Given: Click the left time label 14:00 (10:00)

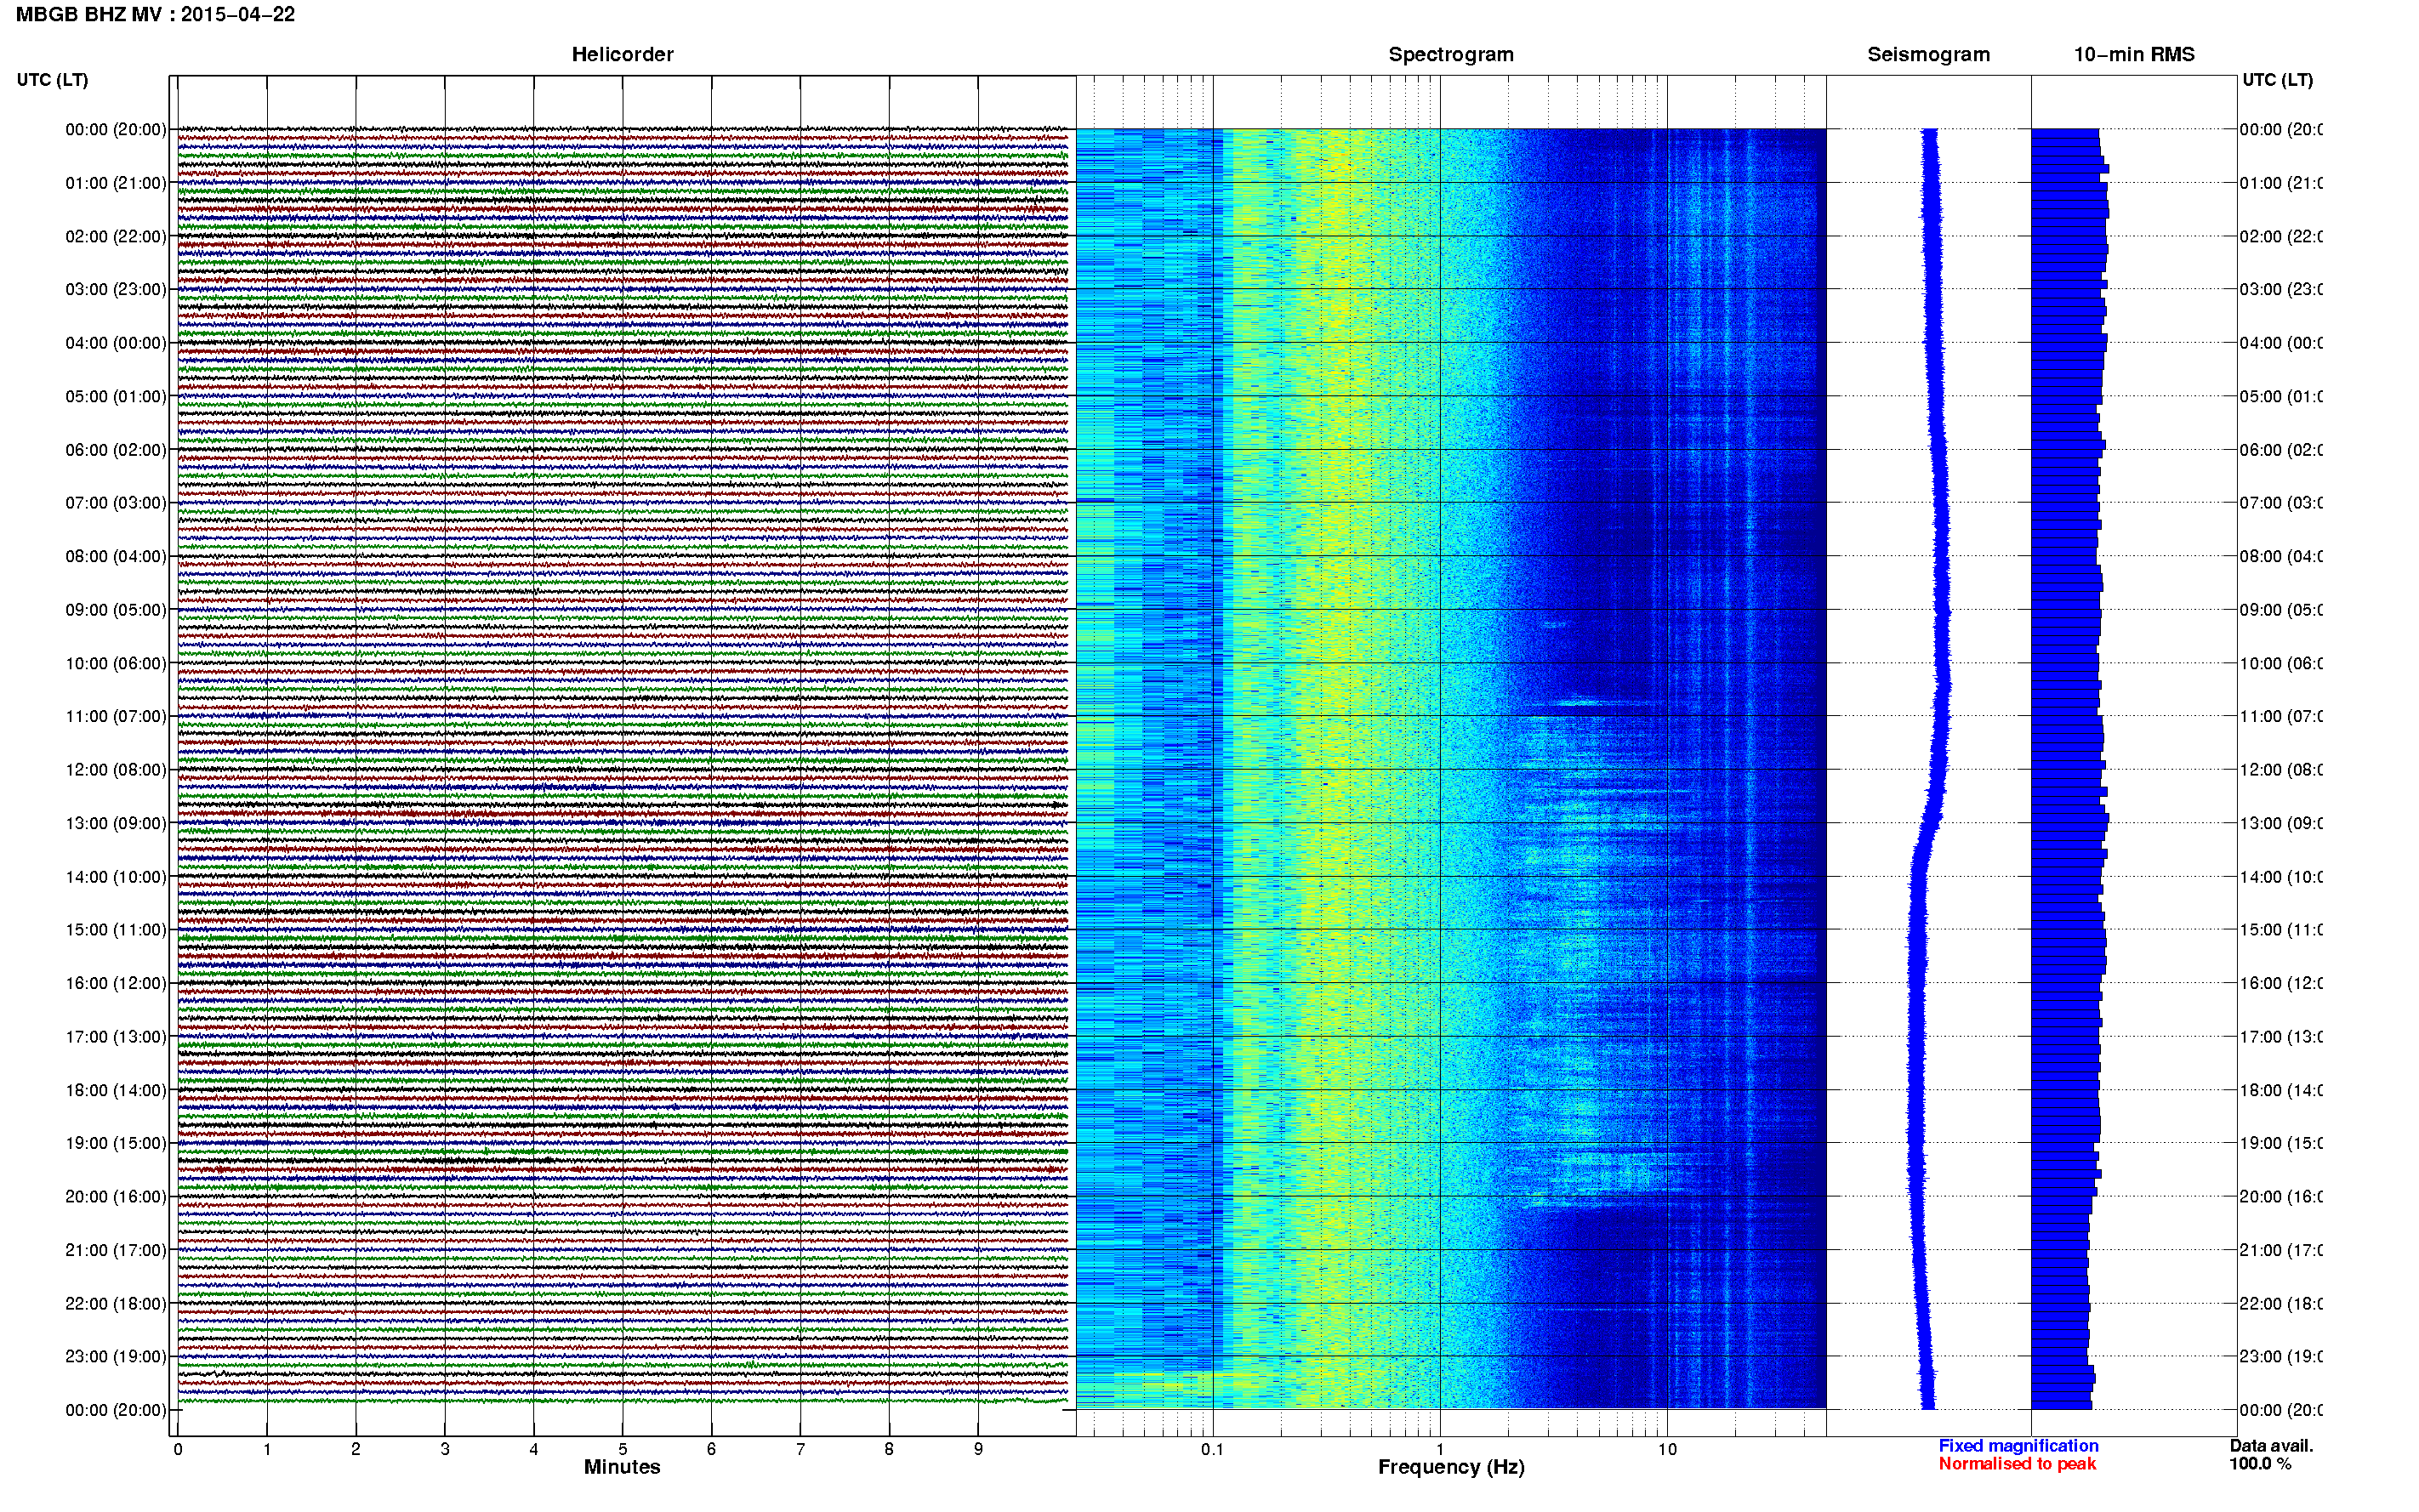Looking at the screenshot, I should (116, 877).
